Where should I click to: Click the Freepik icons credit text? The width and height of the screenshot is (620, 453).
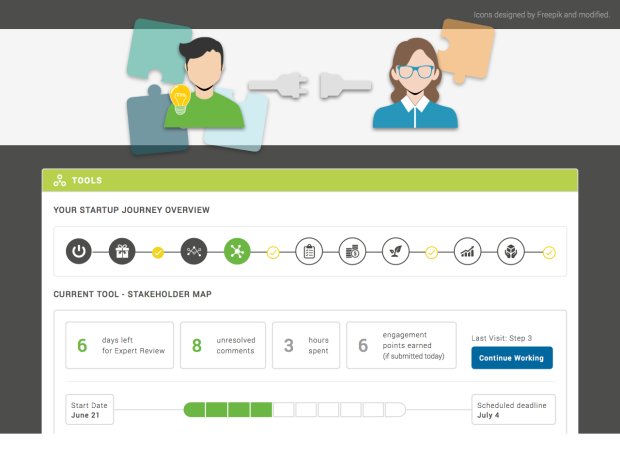click(541, 15)
